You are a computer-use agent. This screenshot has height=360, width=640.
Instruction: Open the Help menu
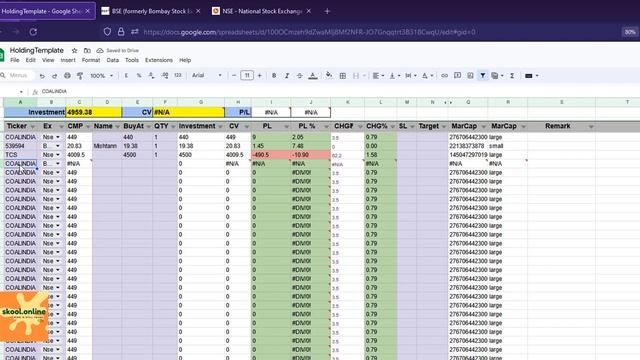185,60
